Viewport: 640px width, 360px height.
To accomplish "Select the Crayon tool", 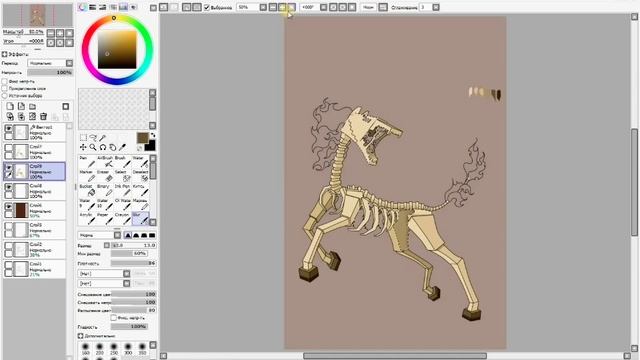I will [122, 219].
